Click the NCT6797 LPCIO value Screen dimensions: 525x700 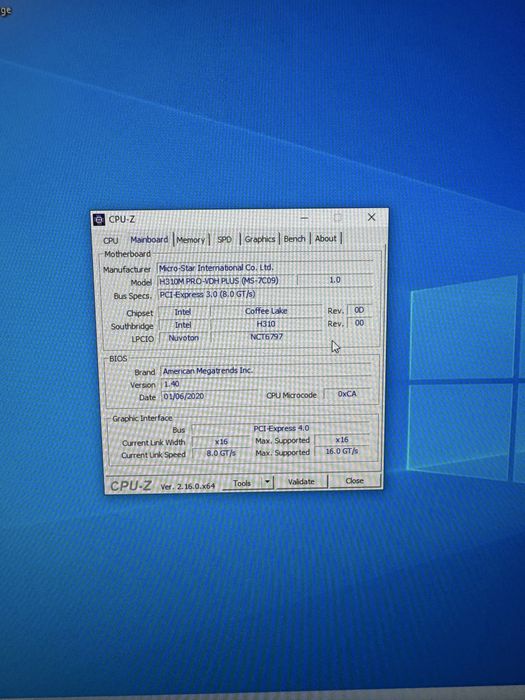click(x=267, y=337)
